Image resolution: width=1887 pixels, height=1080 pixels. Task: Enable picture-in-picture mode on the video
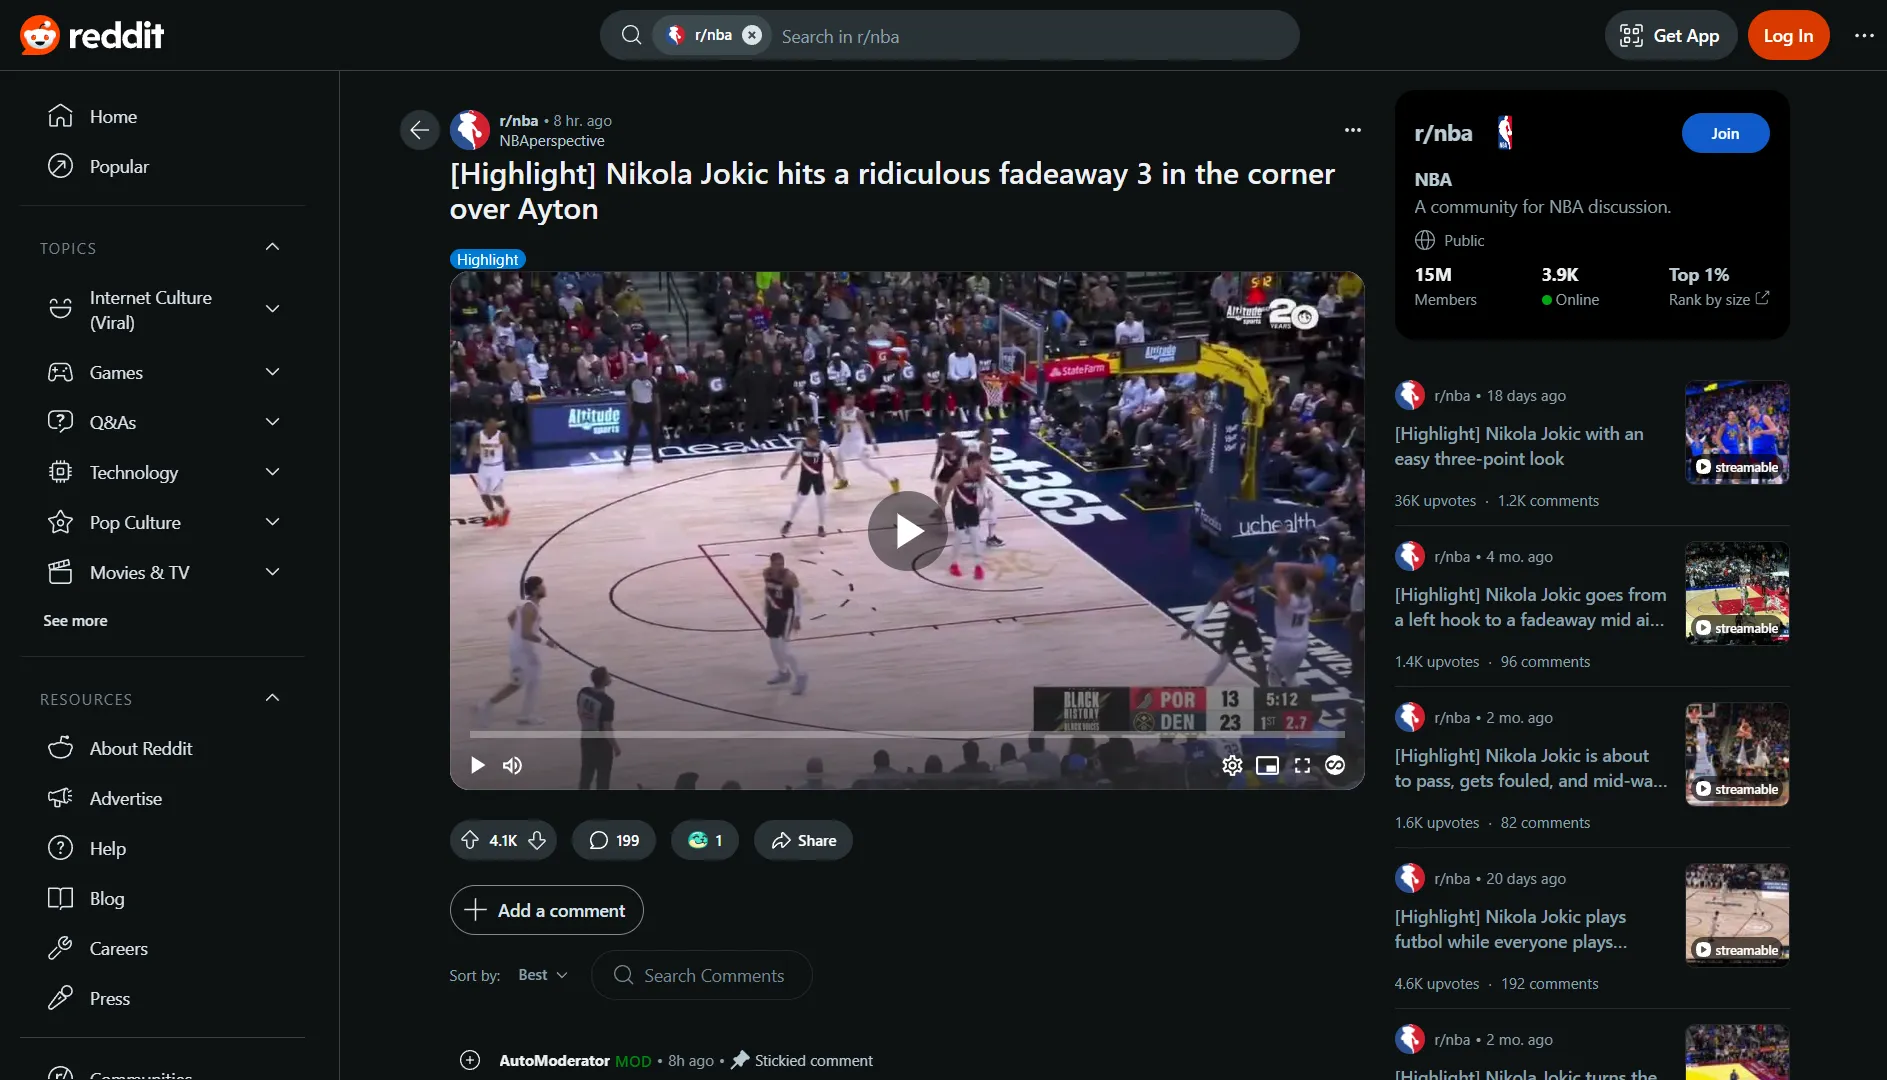point(1267,765)
